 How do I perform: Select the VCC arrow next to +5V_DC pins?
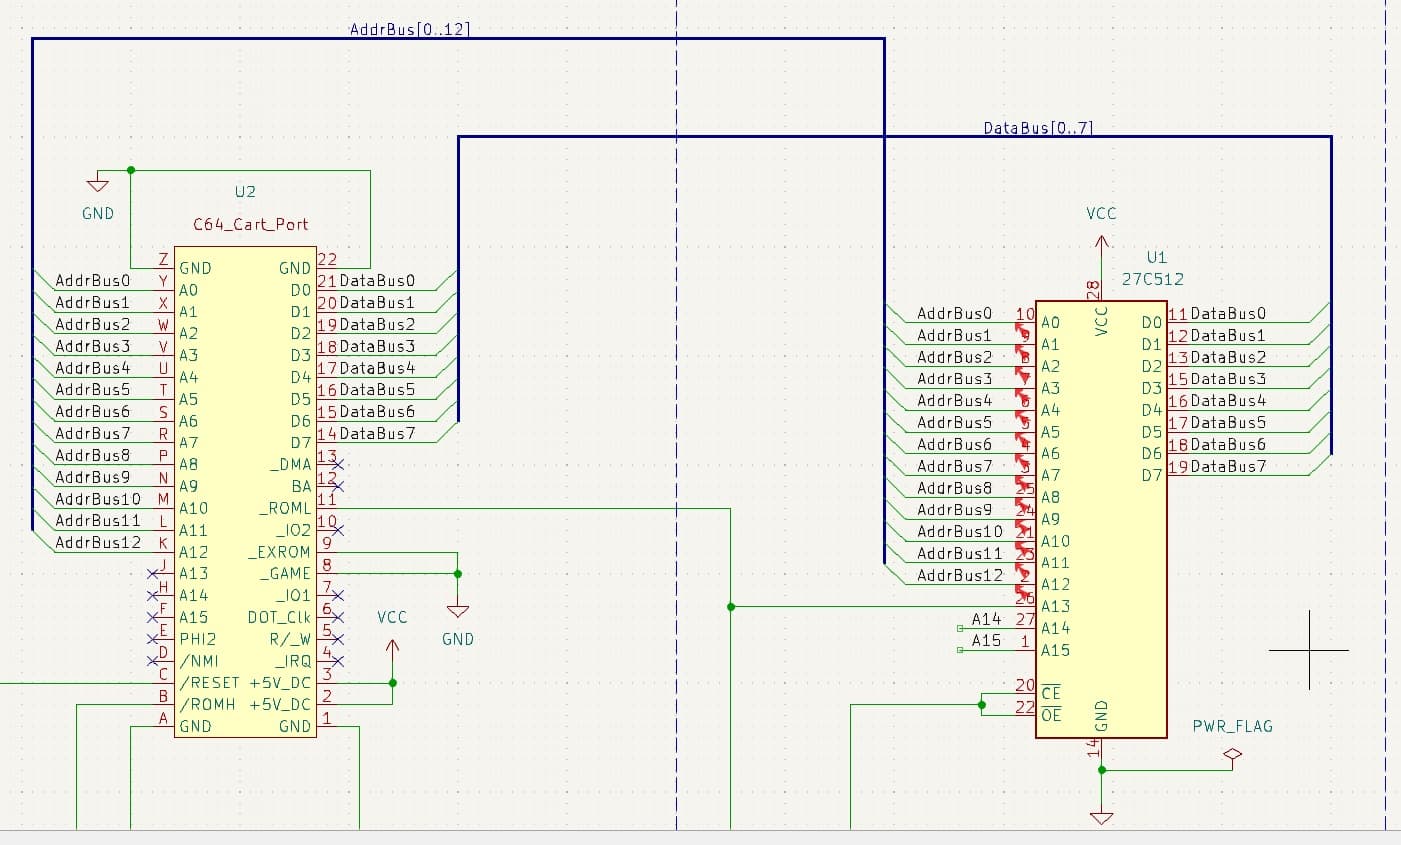[391, 648]
